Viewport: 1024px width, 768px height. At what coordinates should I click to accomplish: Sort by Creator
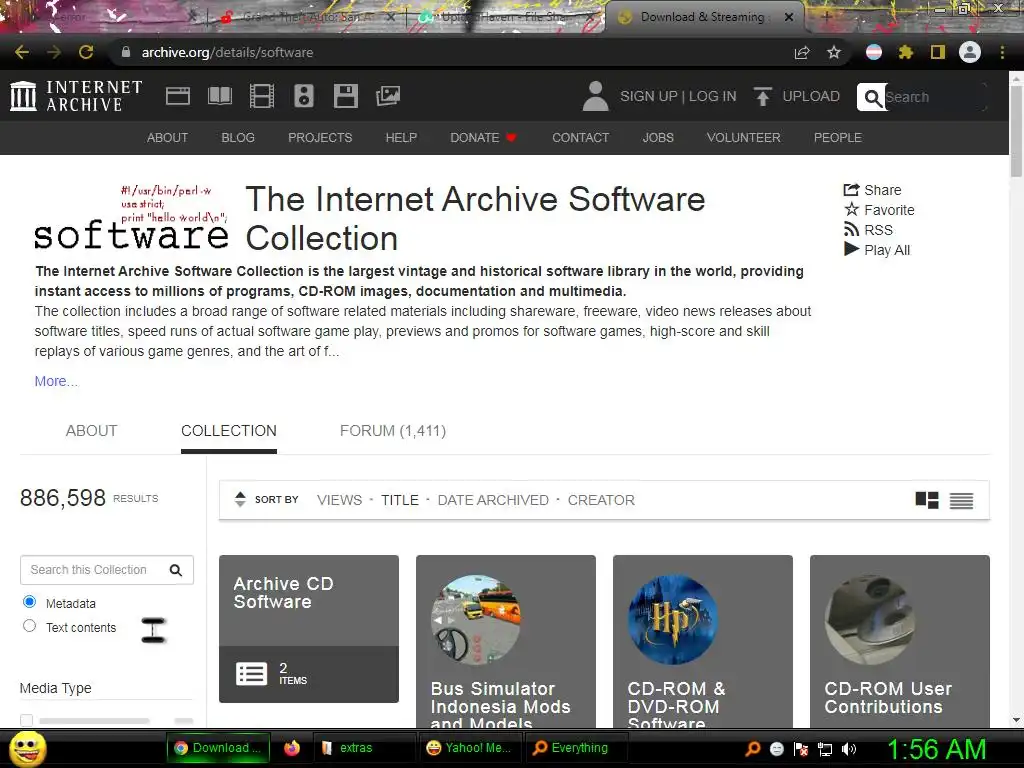click(601, 500)
